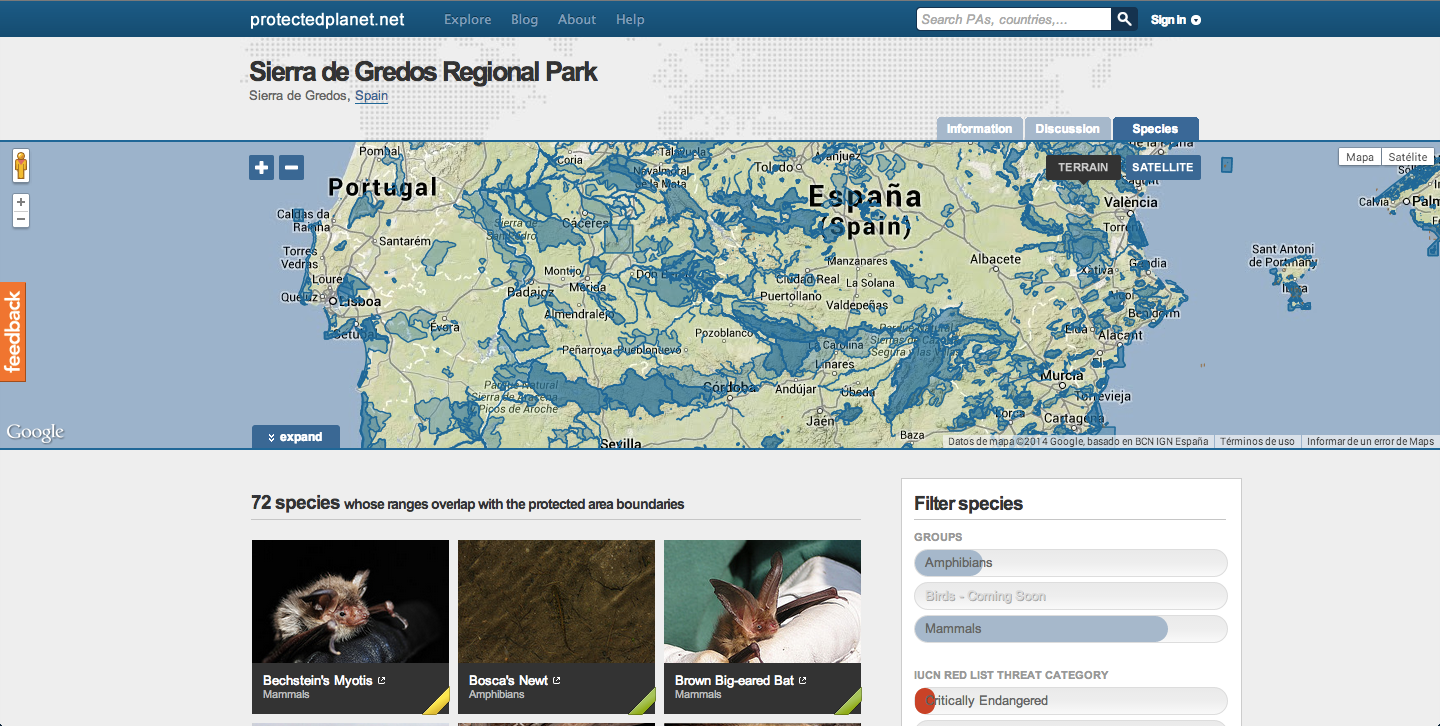Open external link icon beside Brown Big-eared Bat

pos(803,681)
